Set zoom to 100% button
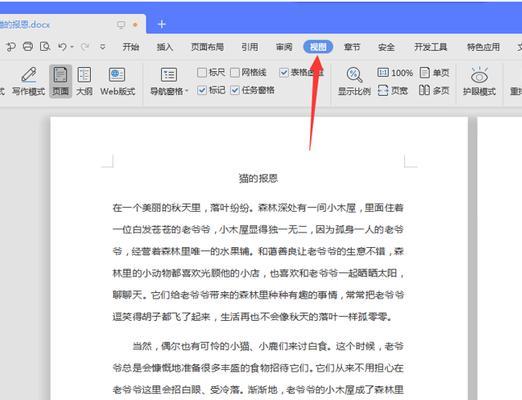 pyautogui.click(x=395, y=72)
